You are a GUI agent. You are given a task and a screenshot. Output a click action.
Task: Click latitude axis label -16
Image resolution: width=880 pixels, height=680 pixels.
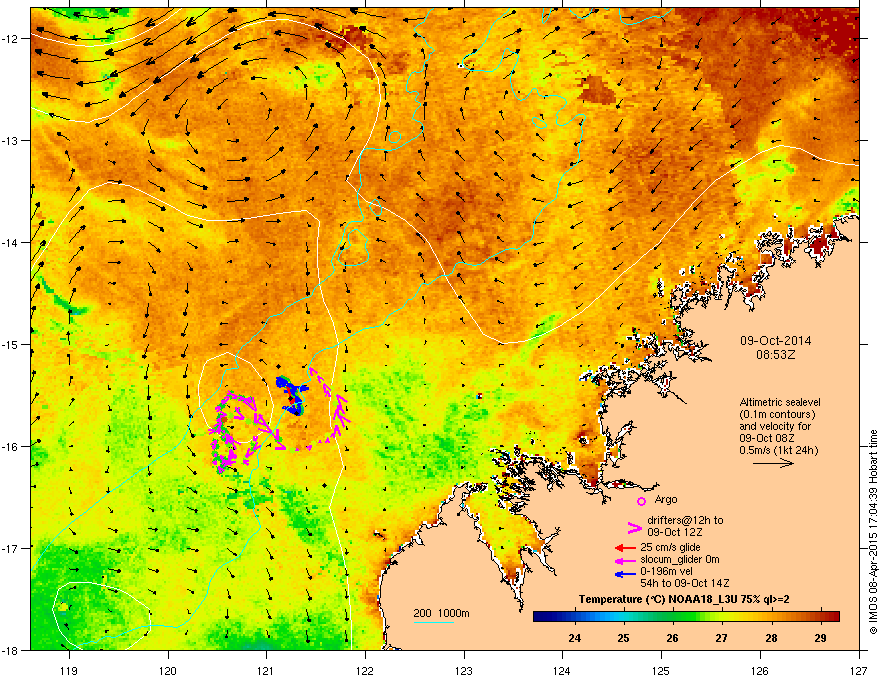(x=10, y=447)
